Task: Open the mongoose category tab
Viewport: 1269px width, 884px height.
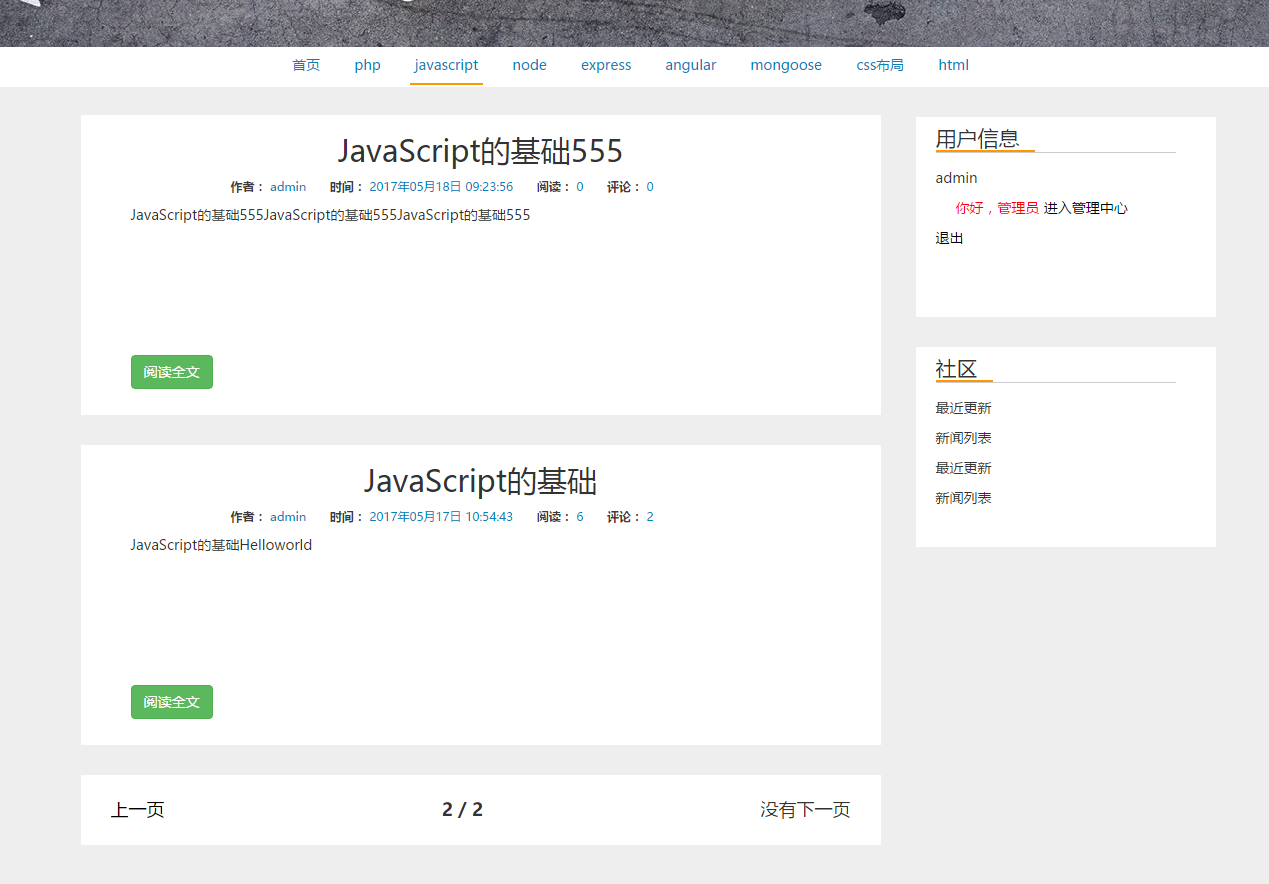Action: (786, 65)
